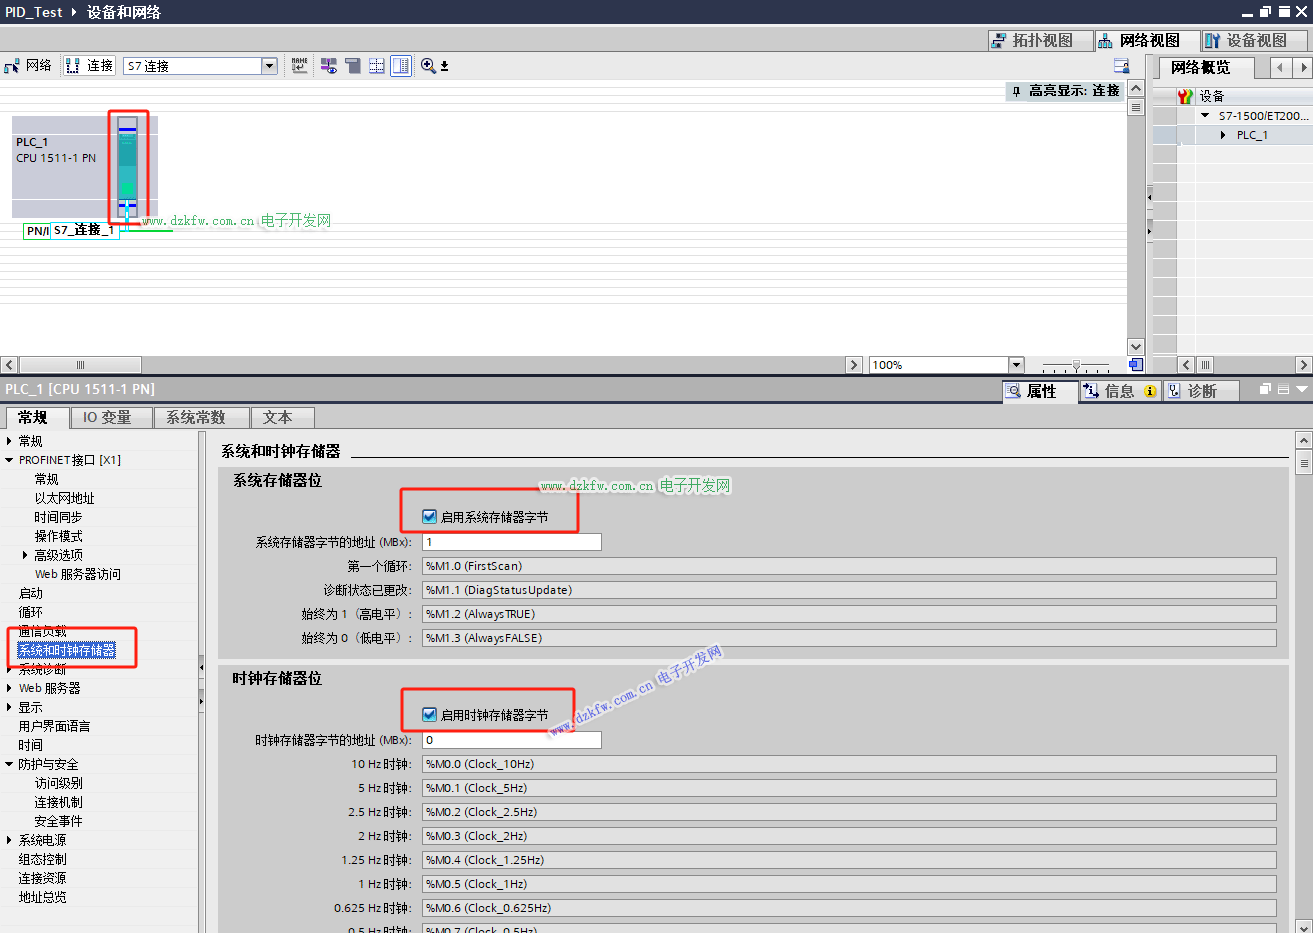Click the NAME relations toolbar icon
The width and height of the screenshot is (1313, 933).
(x=300, y=66)
